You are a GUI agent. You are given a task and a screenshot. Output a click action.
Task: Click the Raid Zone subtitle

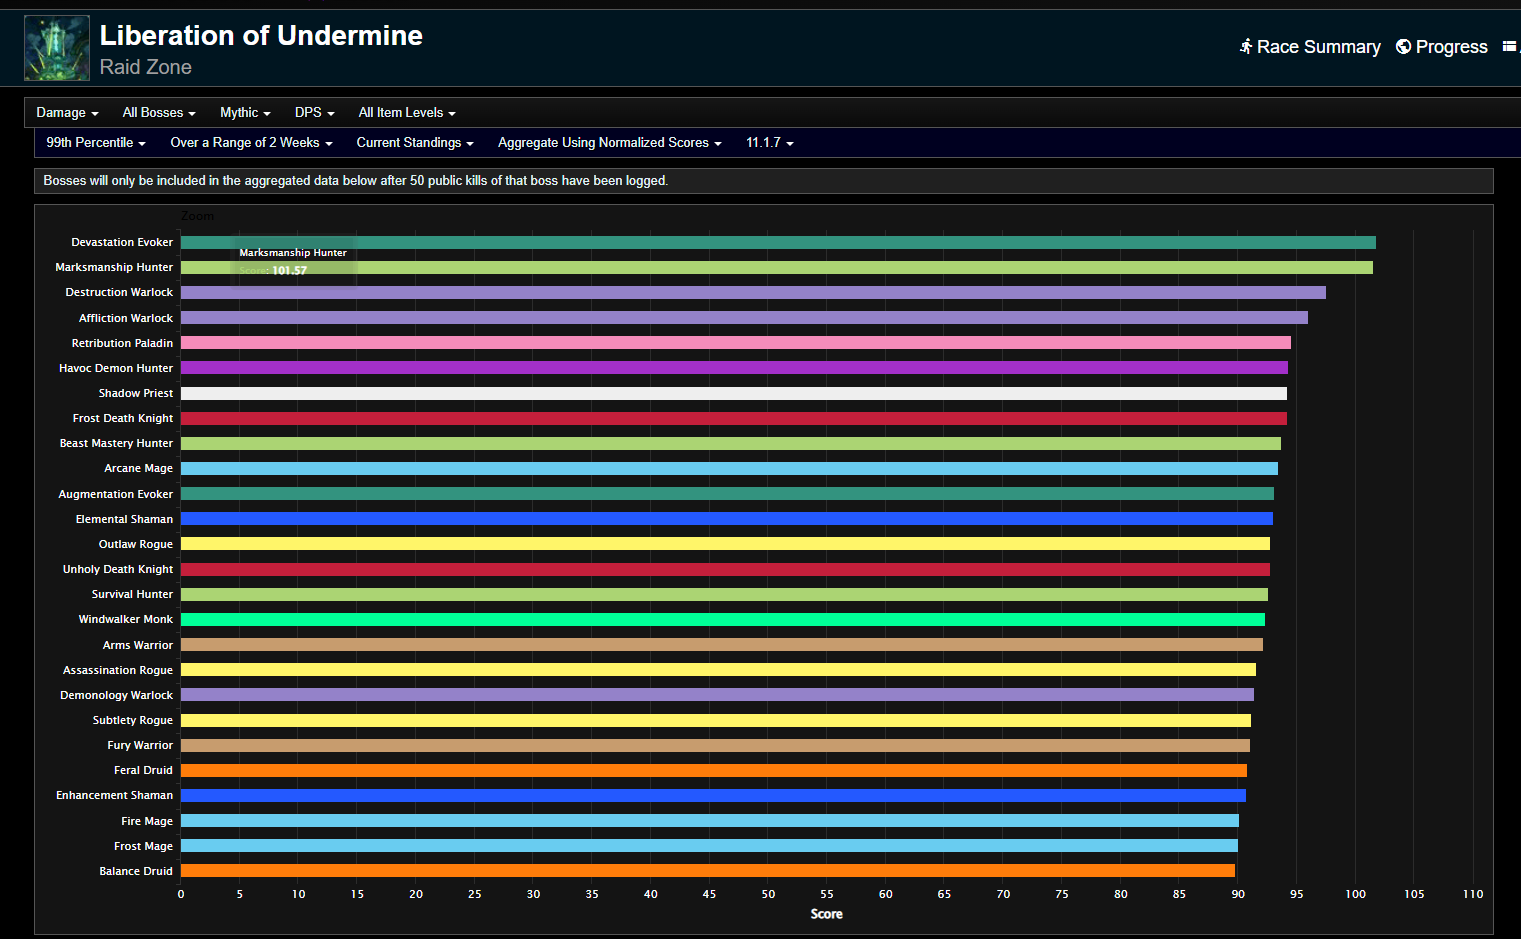[x=146, y=67]
